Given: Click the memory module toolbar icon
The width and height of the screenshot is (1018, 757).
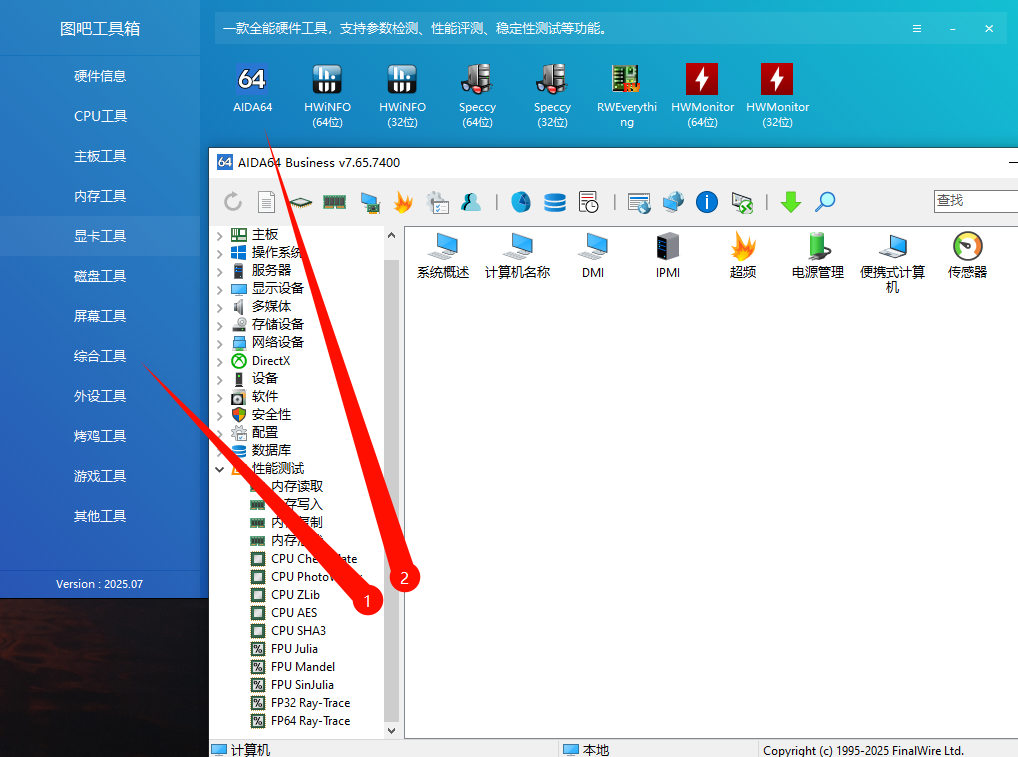Looking at the screenshot, I should click(x=334, y=202).
